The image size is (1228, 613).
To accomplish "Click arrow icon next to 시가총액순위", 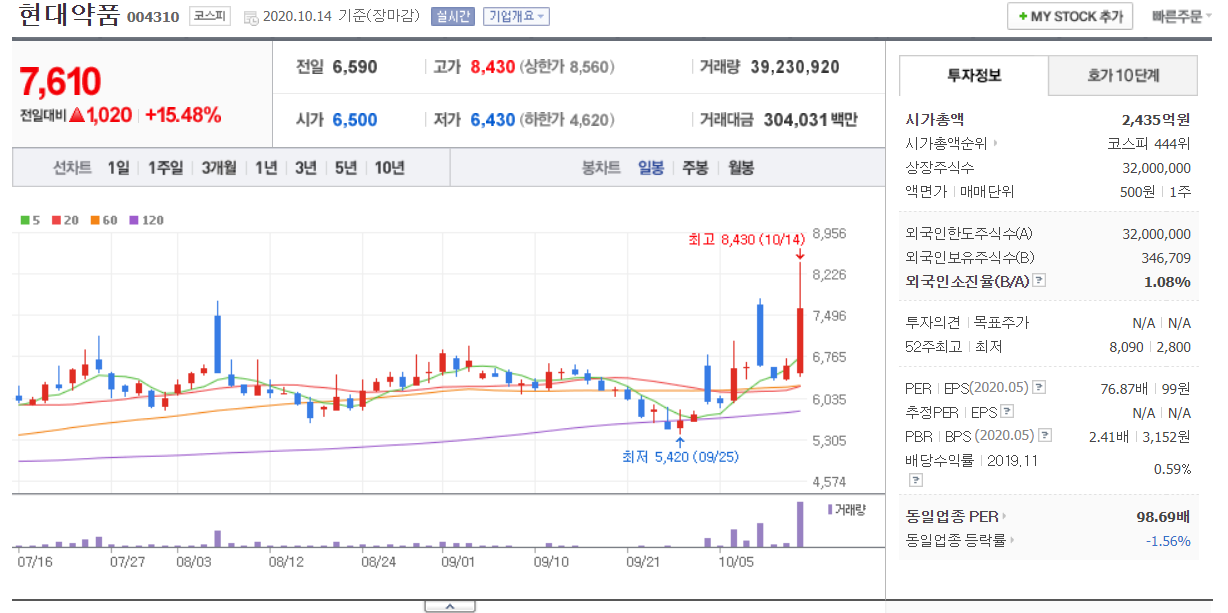I will click(996, 144).
